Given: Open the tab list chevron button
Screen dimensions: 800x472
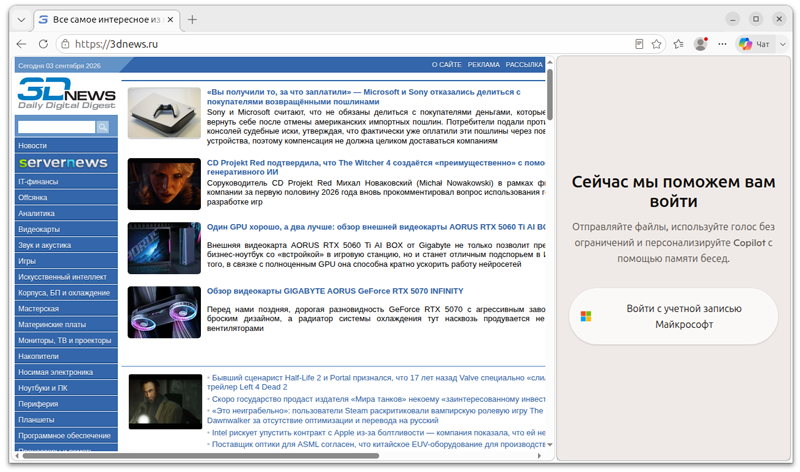Looking at the screenshot, I should (x=21, y=20).
